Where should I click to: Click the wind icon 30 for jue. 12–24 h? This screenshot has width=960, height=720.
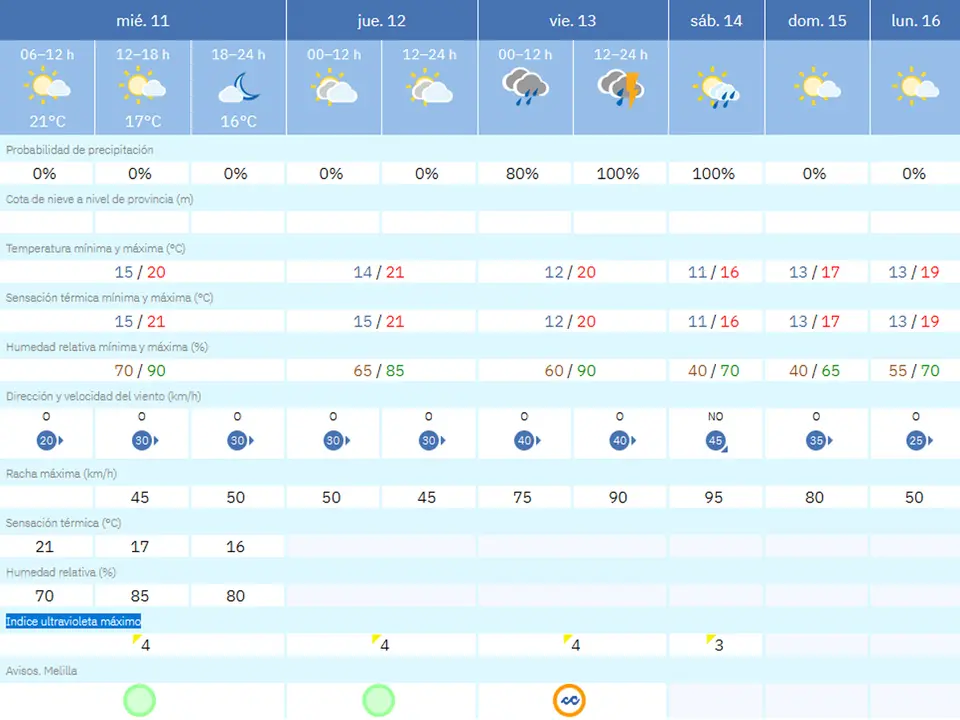tap(432, 440)
